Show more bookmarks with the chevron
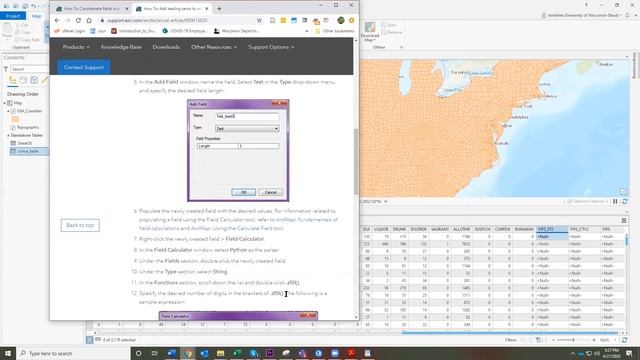The width and height of the screenshot is (640, 360). (x=307, y=31)
